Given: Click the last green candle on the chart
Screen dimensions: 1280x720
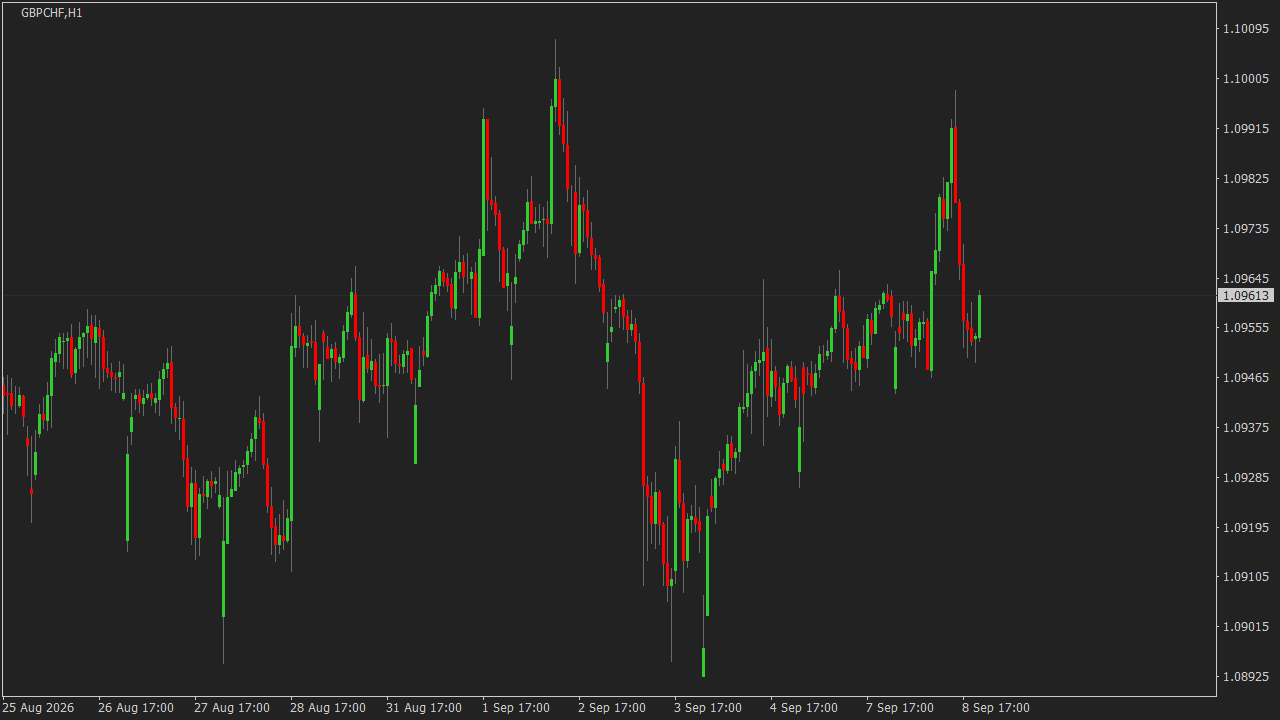Looking at the screenshot, I should click(x=980, y=316).
